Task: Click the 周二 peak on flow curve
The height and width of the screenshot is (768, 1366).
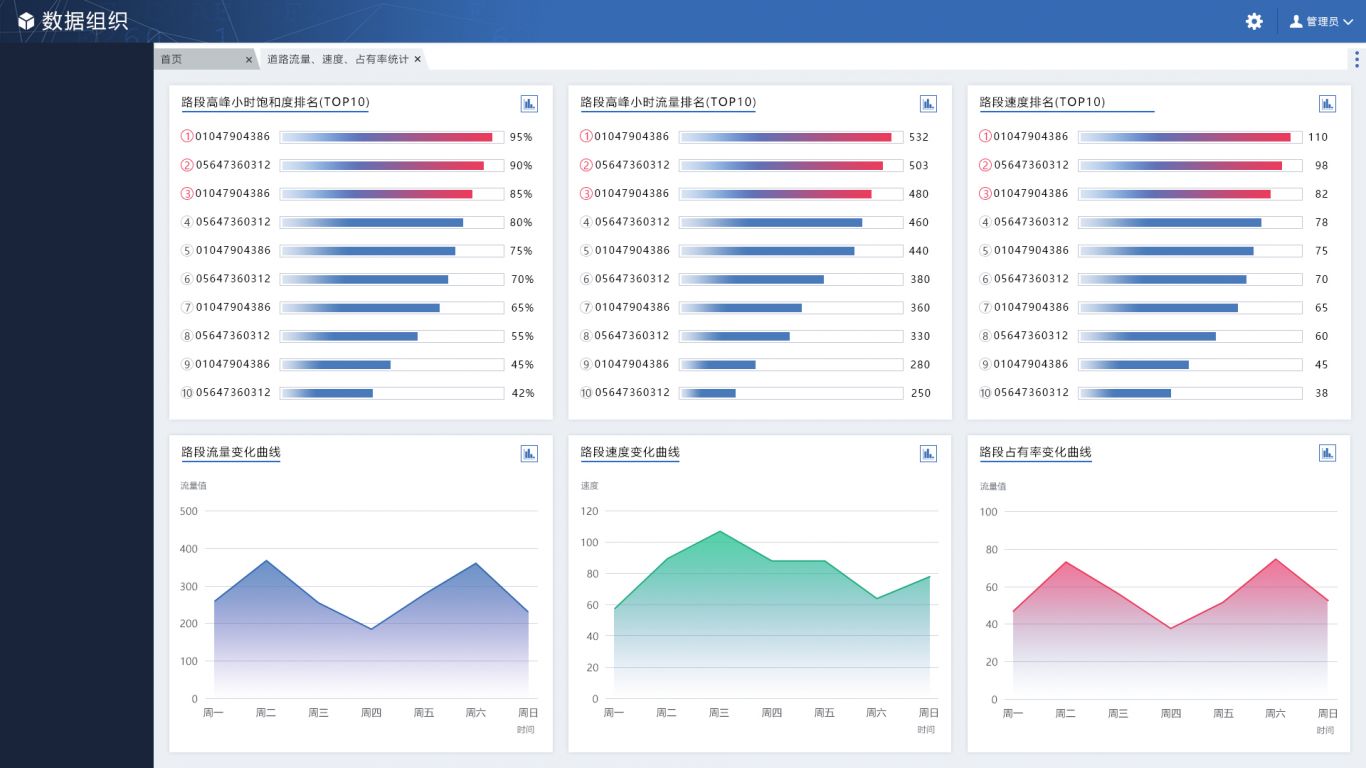Action: [x=266, y=561]
